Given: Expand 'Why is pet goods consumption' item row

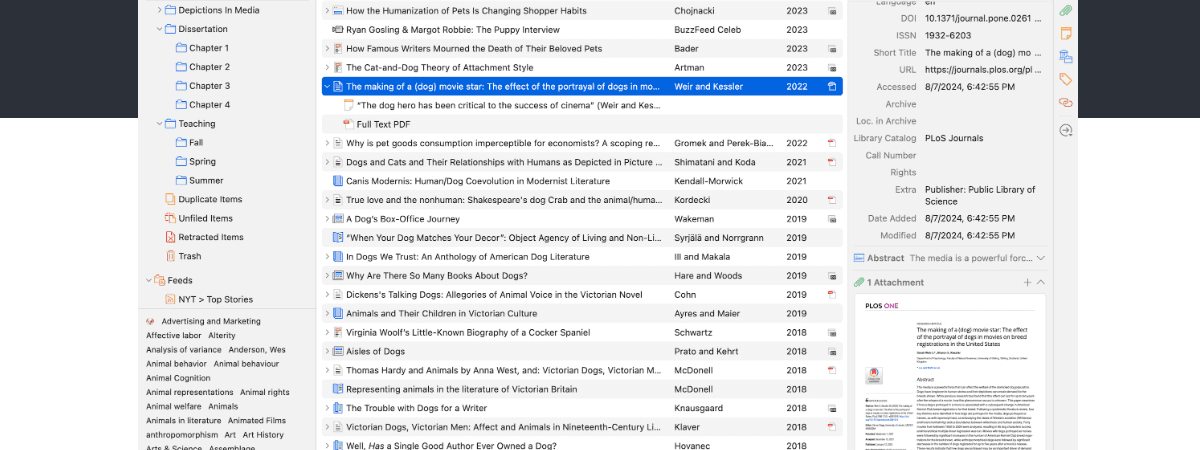Looking at the screenshot, I should pyautogui.click(x=327, y=143).
